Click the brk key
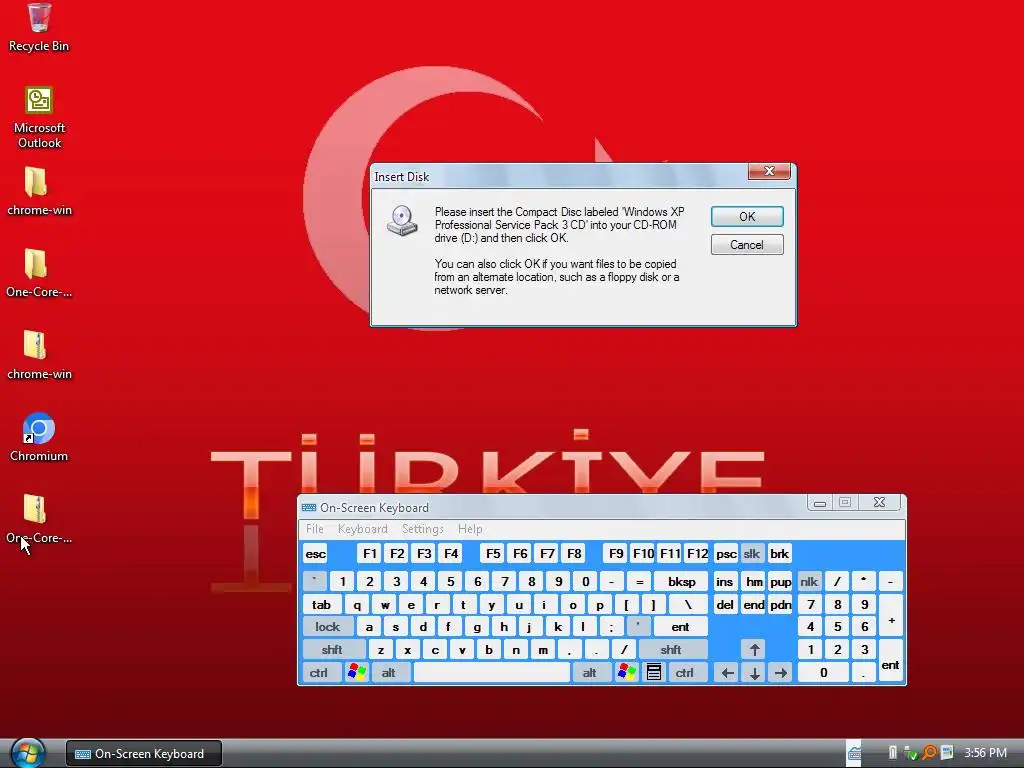This screenshot has width=1024, height=768. [779, 554]
